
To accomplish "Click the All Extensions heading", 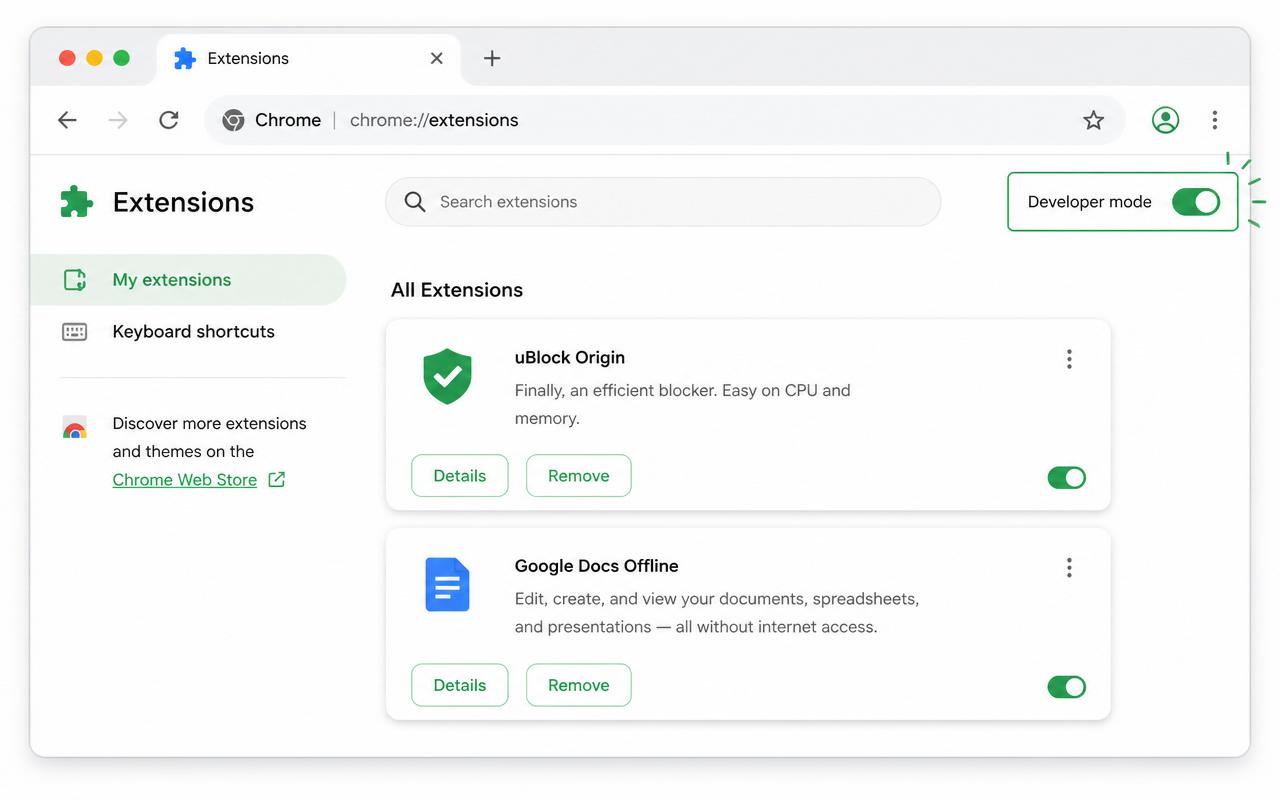I will click(457, 290).
